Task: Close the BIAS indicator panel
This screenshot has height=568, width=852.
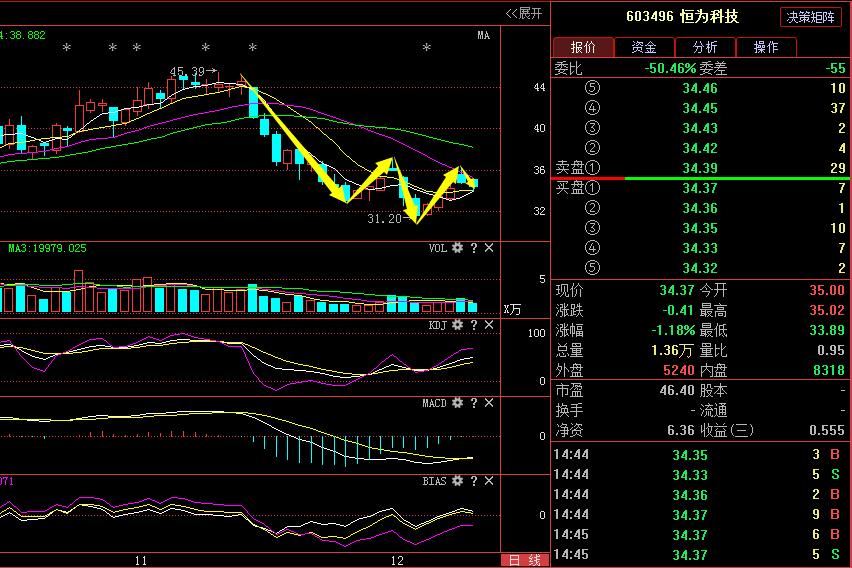Action: click(489, 481)
